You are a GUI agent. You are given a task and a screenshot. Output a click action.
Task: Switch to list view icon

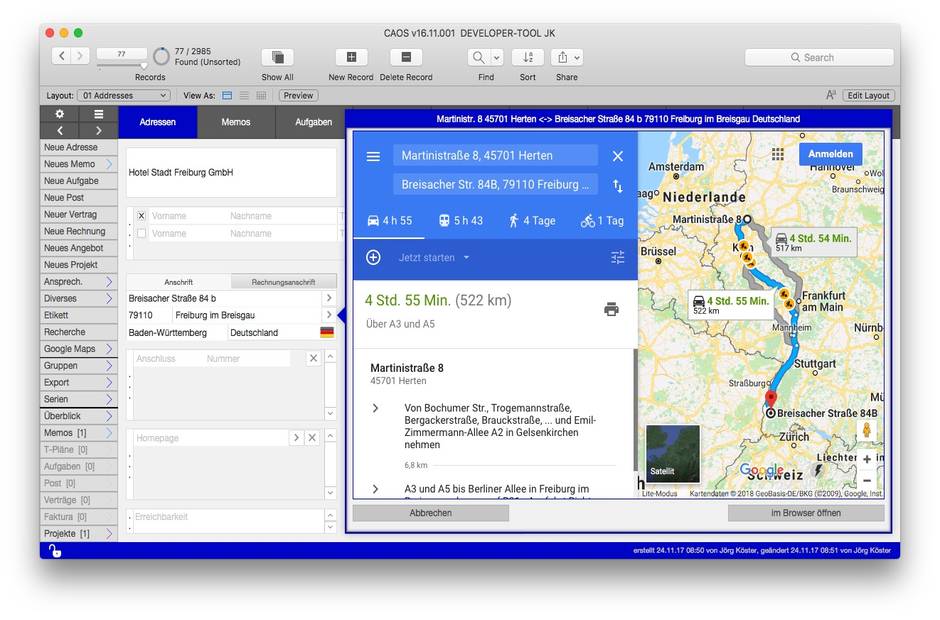click(x=244, y=95)
